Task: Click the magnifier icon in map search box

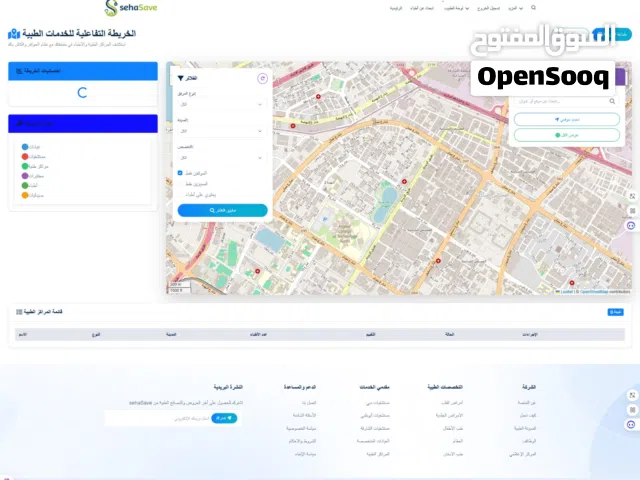Action: (x=612, y=101)
